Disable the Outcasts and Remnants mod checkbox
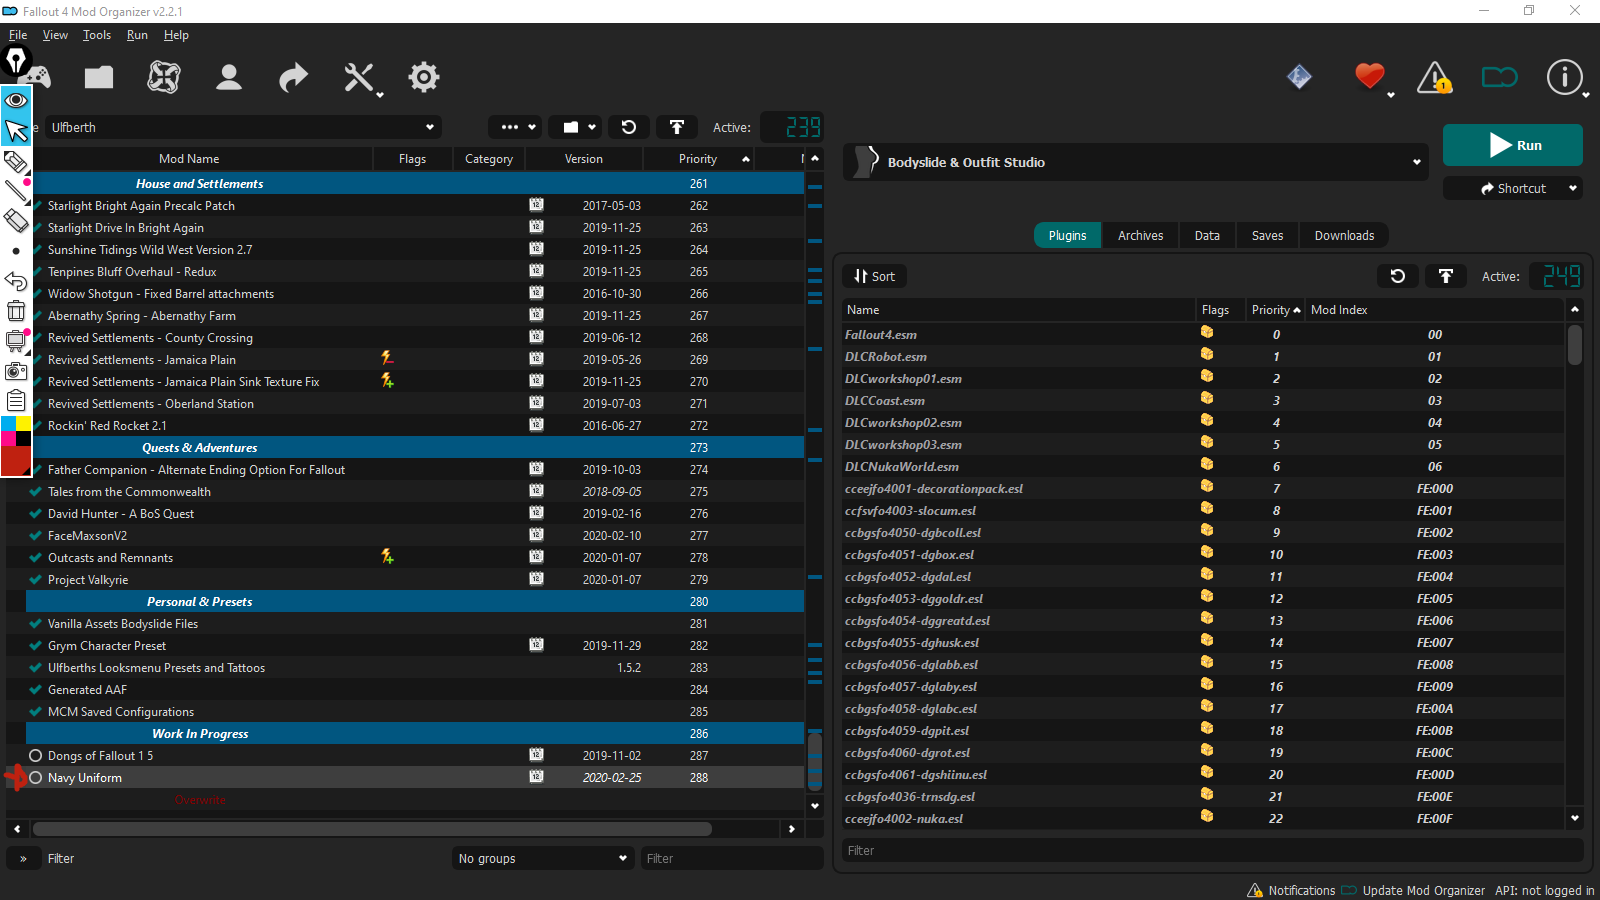 pos(35,558)
